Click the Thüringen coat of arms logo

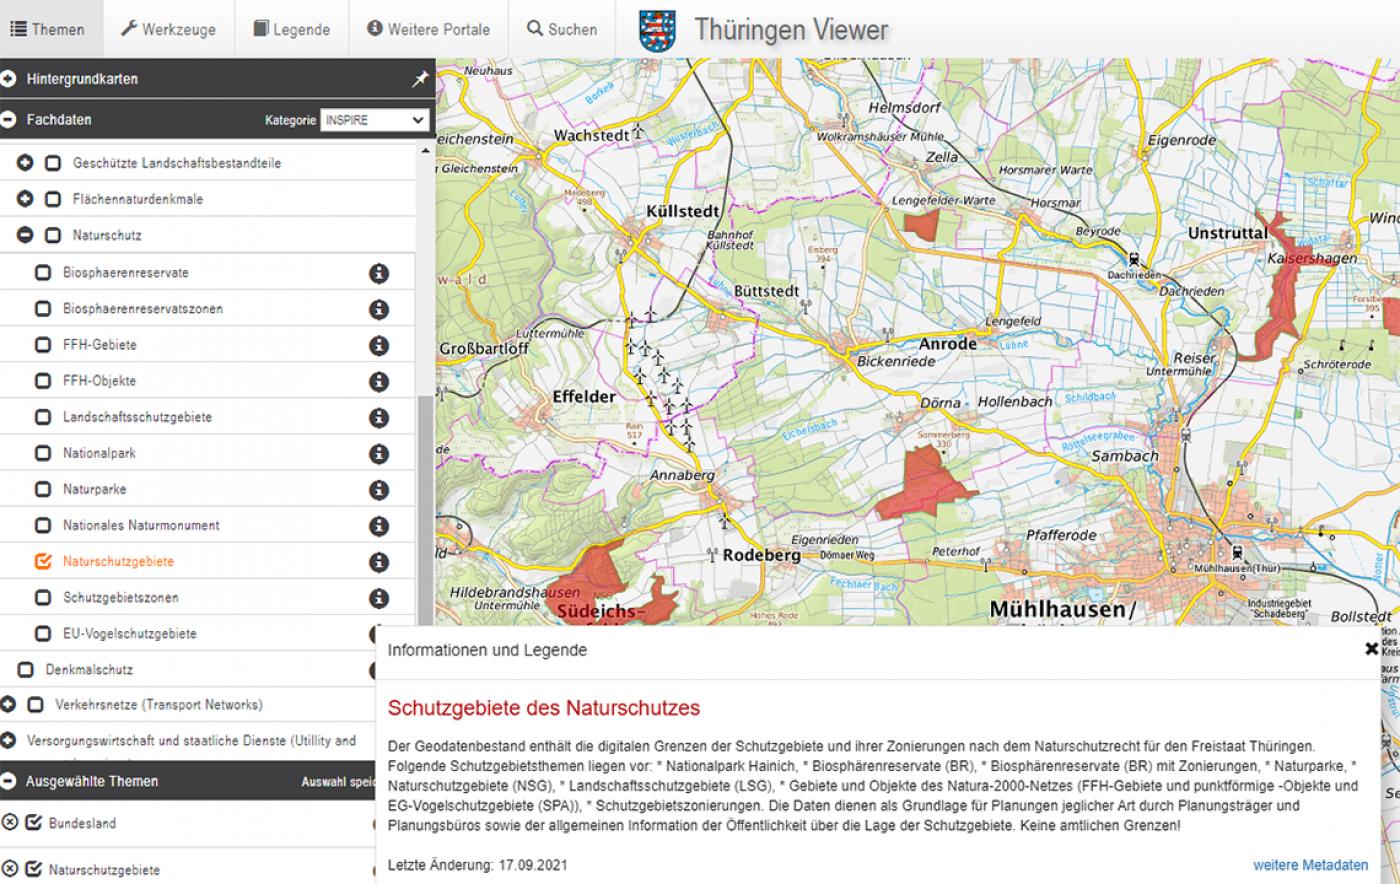(657, 30)
